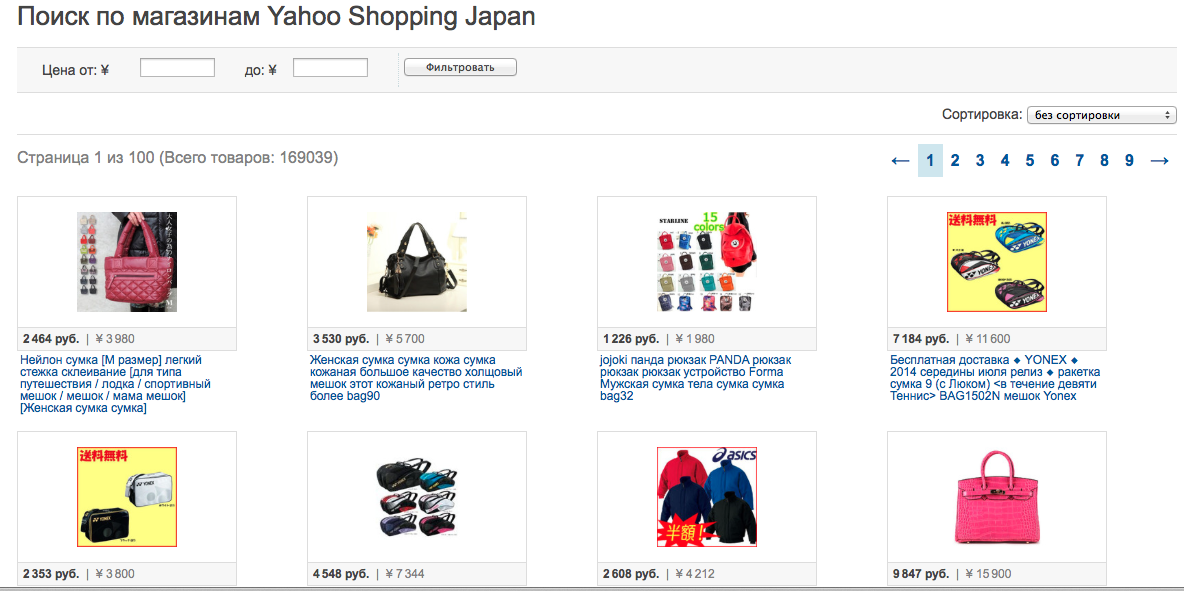
Task: Jump to page 9 of results
Action: click(1129, 161)
